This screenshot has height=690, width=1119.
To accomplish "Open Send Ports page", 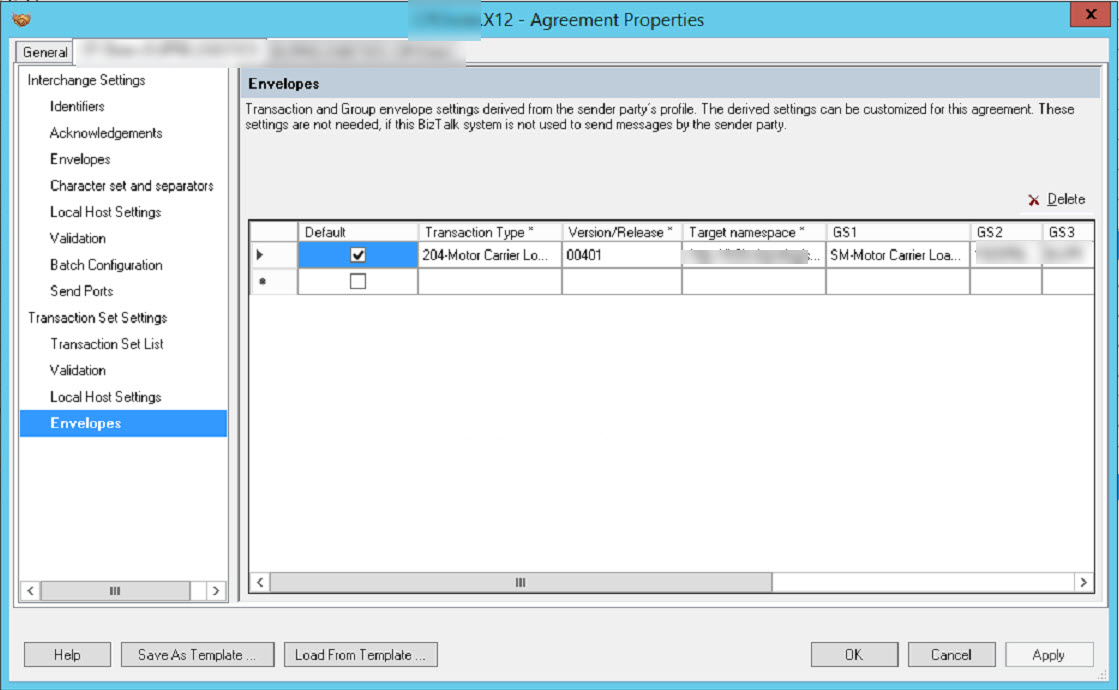I will 81,291.
